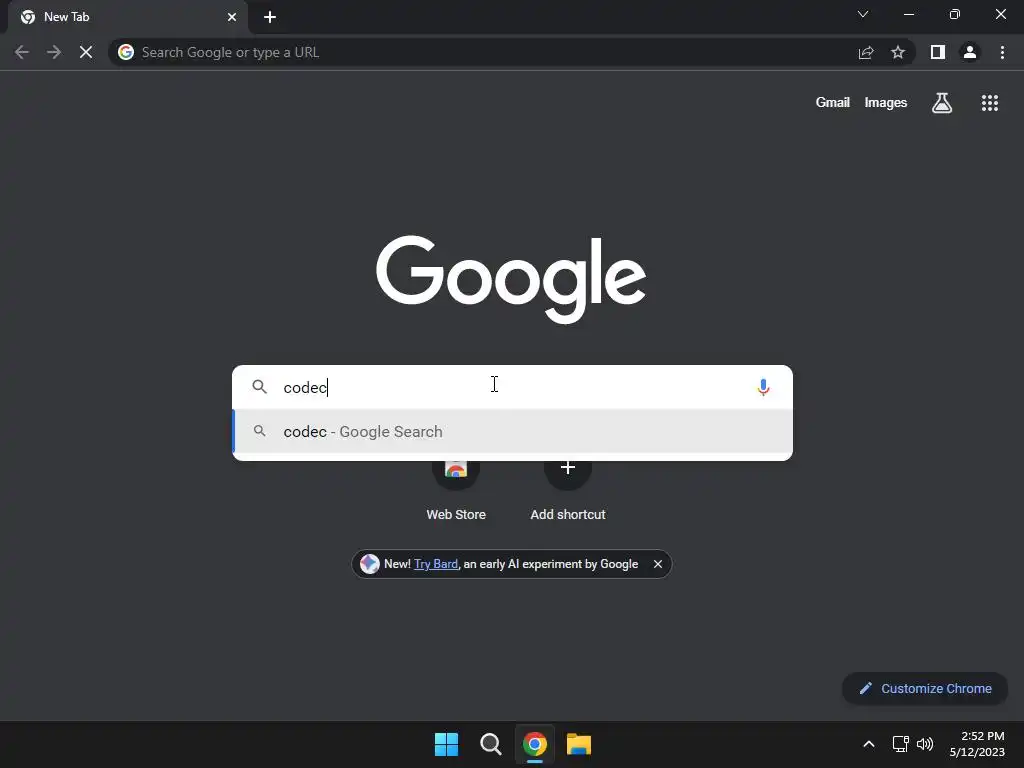Open Gmail link
Image resolution: width=1024 pixels, height=768 pixels.
pos(833,103)
